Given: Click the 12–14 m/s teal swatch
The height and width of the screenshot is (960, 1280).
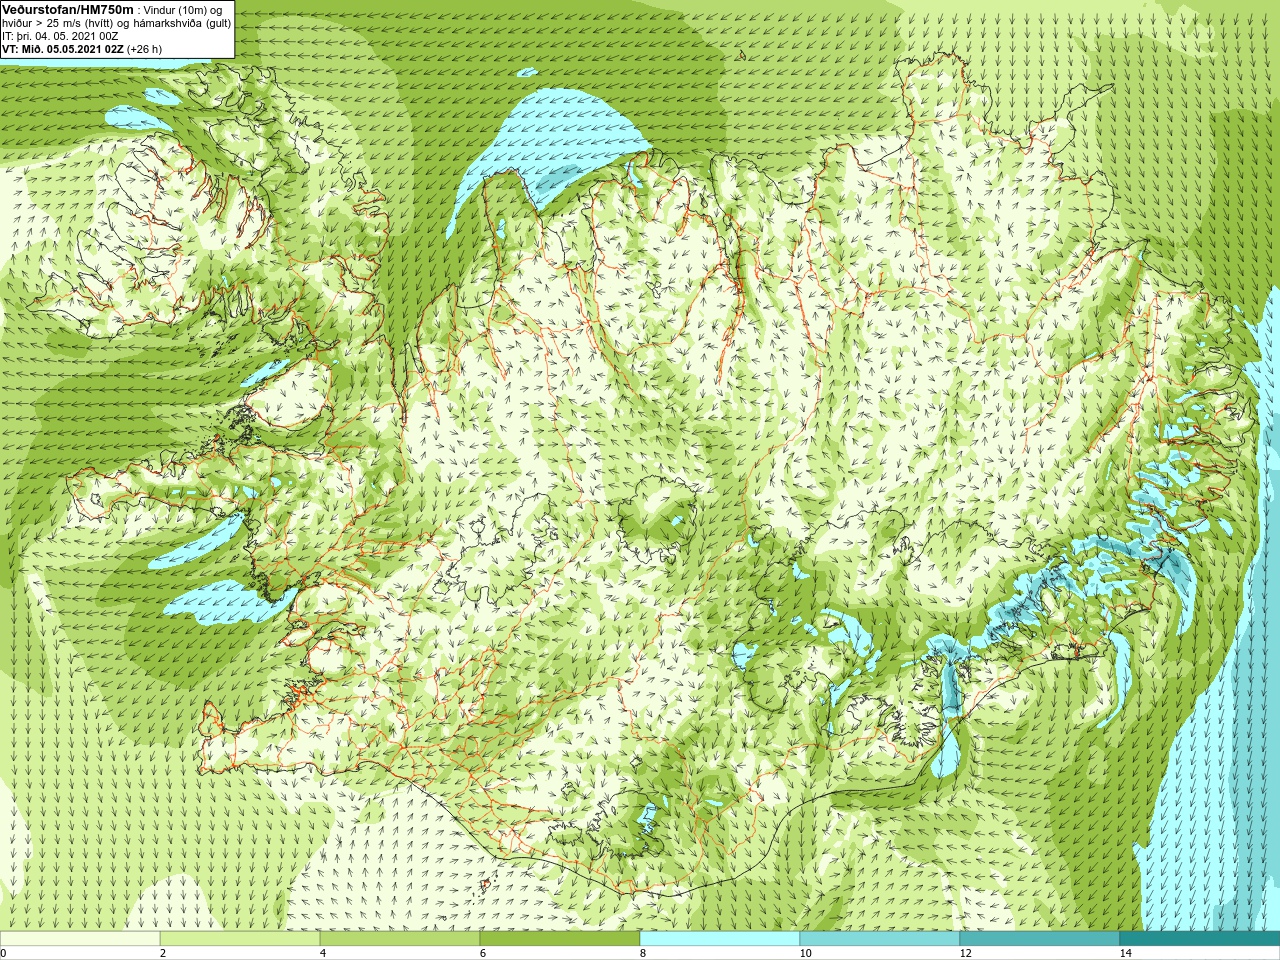Looking at the screenshot, I should click(x=1040, y=939).
